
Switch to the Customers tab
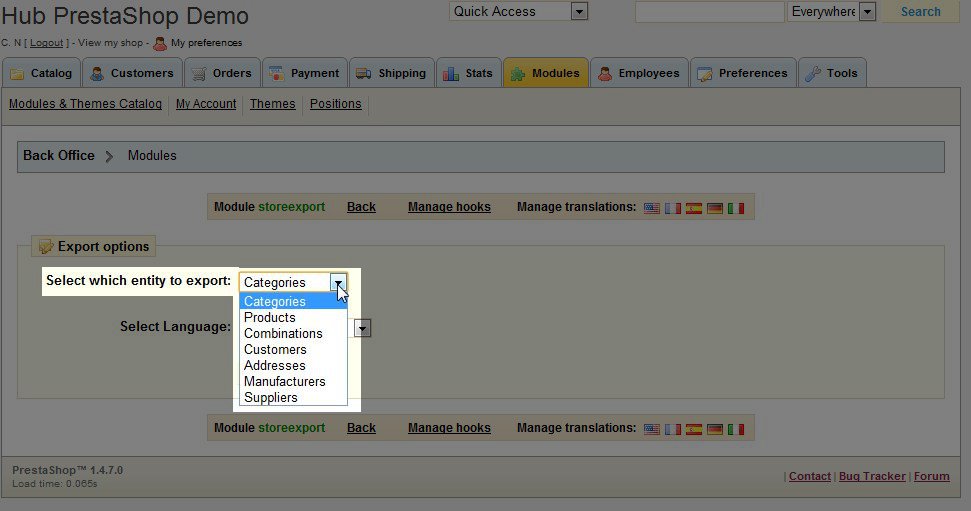pos(132,73)
